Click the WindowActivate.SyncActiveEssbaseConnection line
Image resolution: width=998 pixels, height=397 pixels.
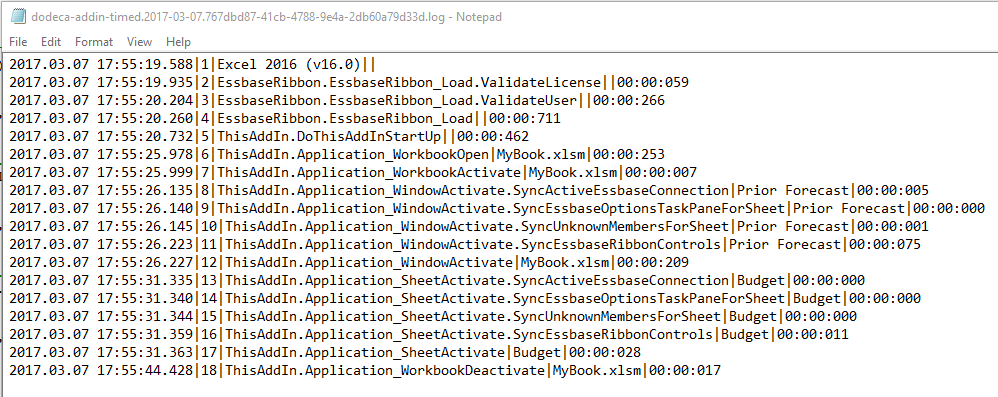469,190
